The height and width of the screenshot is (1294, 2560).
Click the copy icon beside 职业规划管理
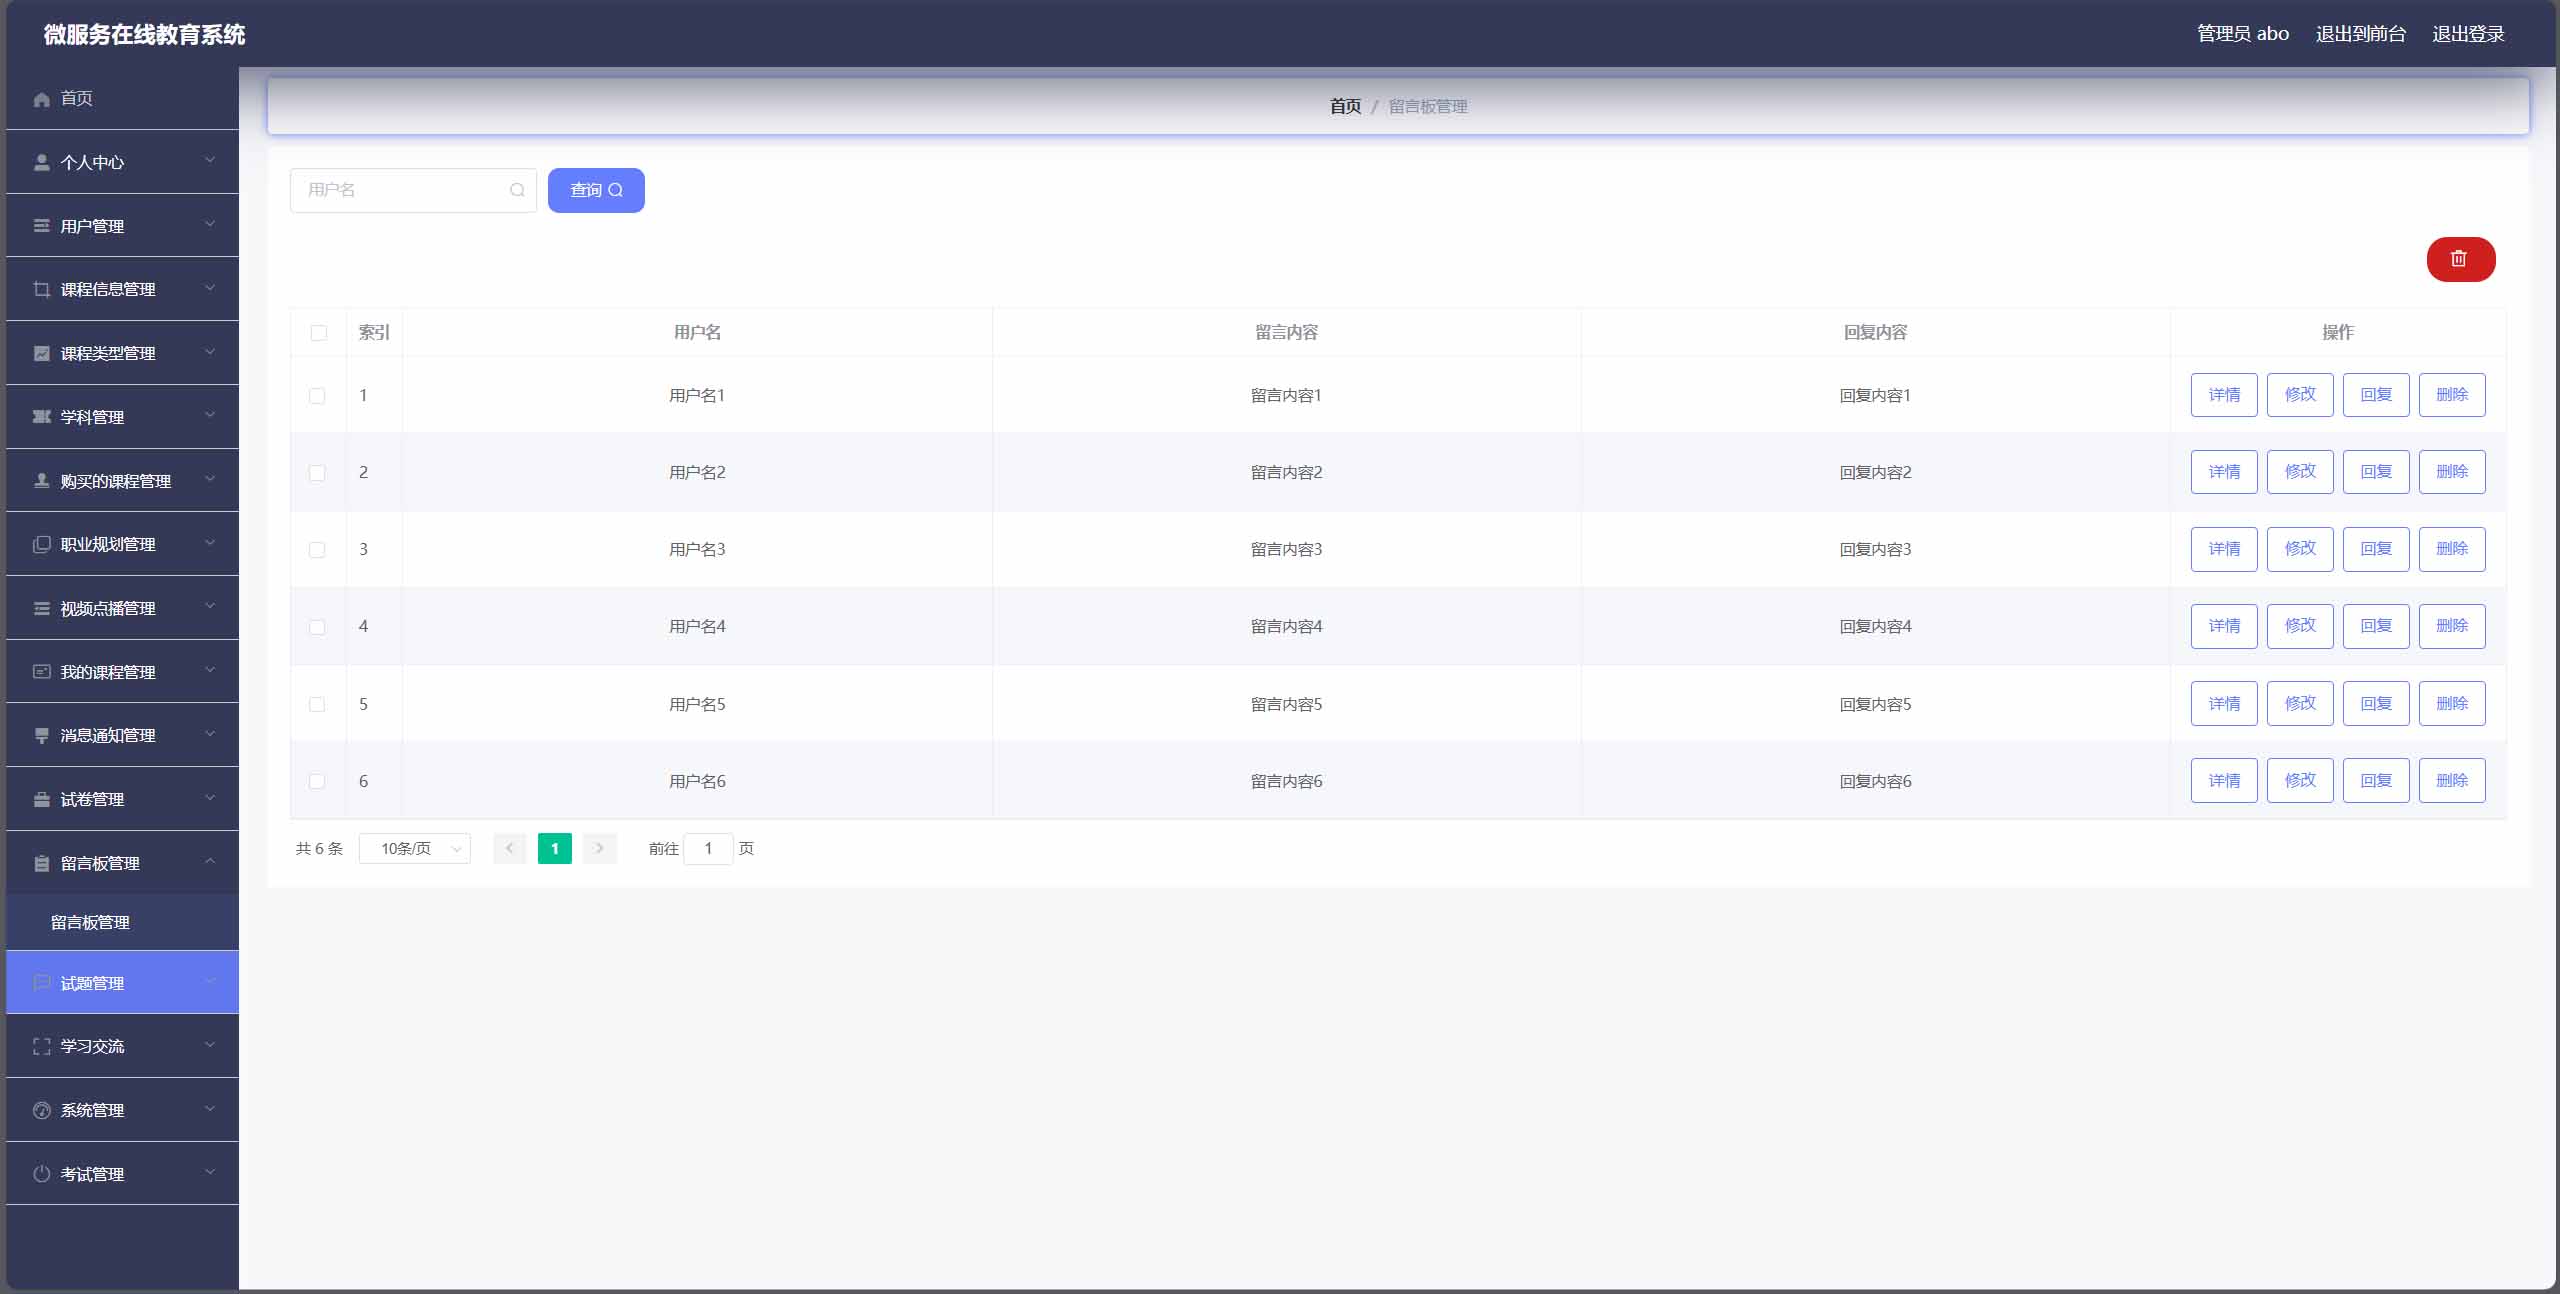point(41,544)
